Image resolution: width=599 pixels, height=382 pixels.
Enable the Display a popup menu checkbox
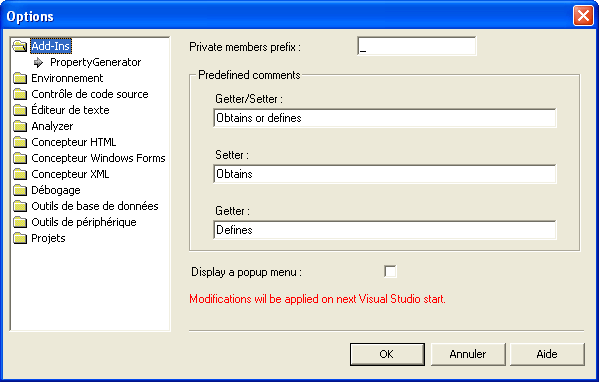pyautogui.click(x=390, y=272)
